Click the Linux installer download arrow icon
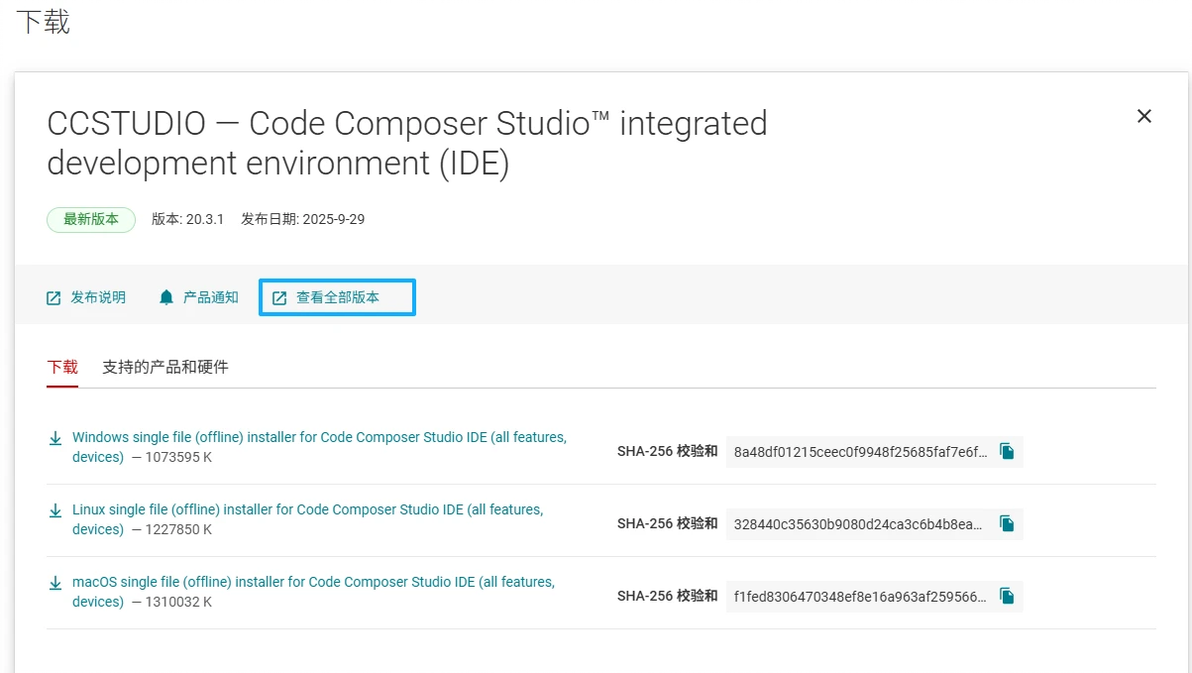This screenshot has height=673, width=1192. tap(56, 510)
